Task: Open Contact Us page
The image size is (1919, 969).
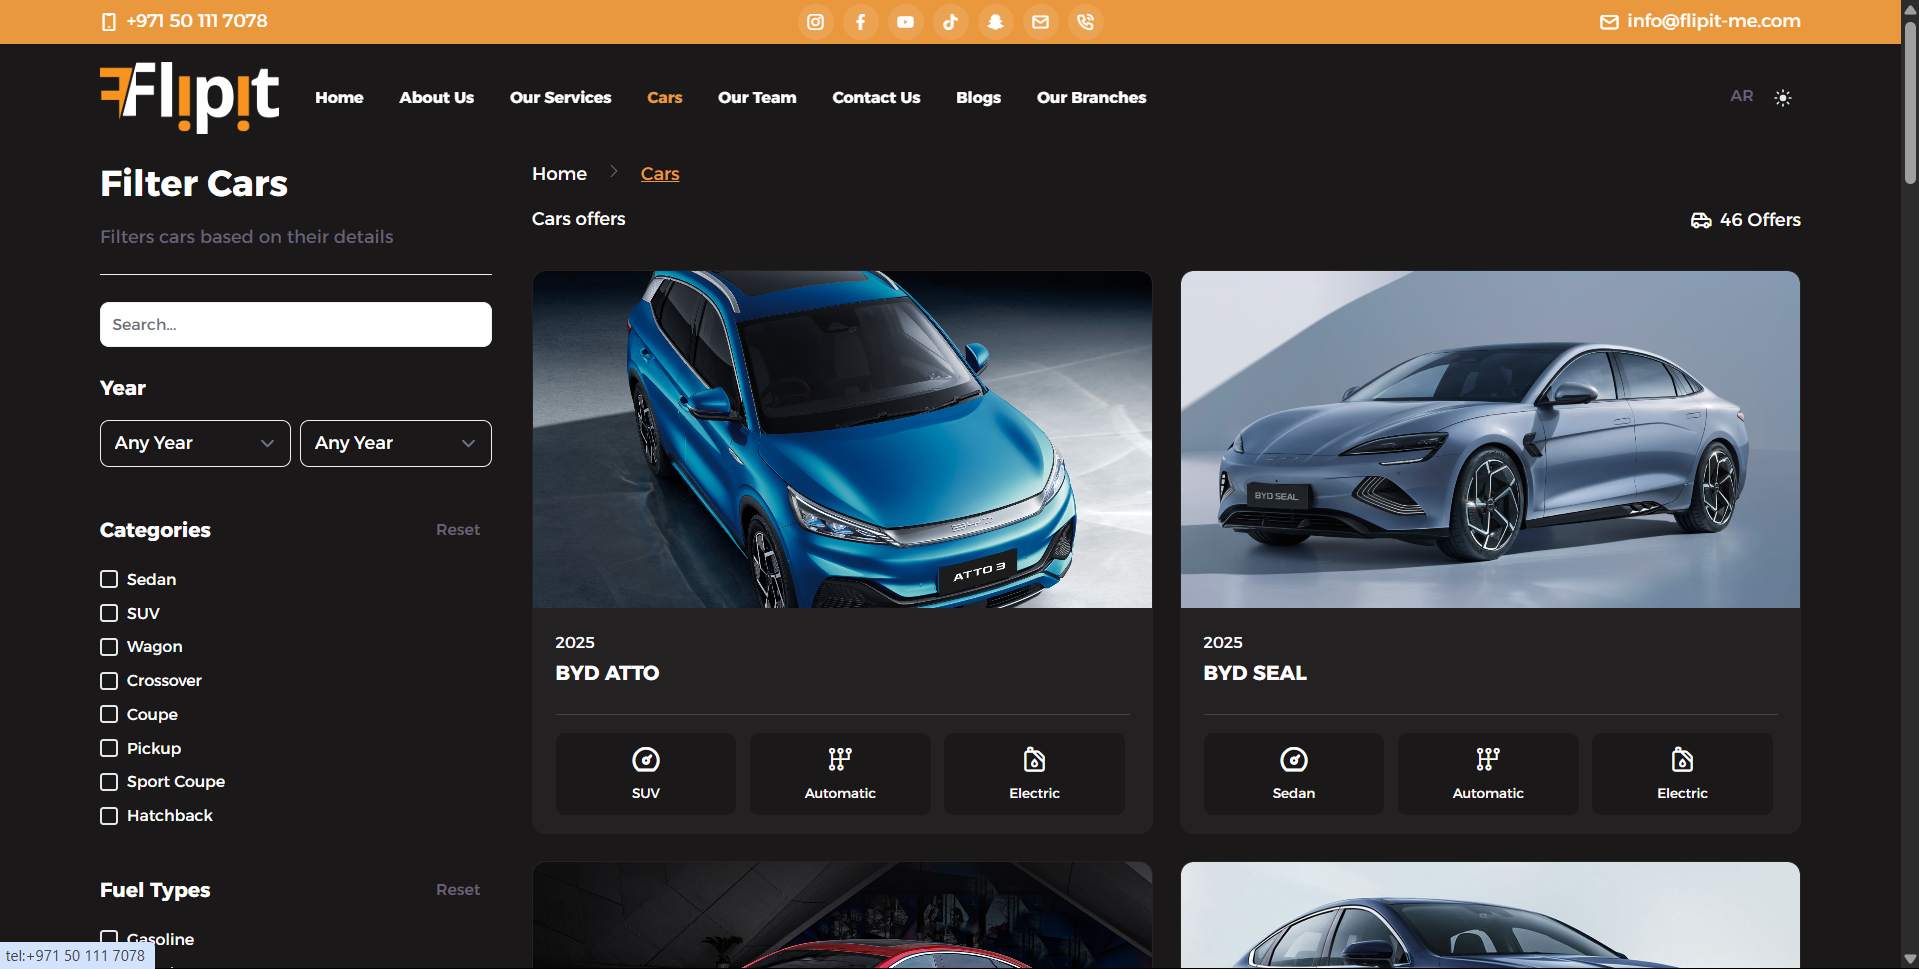Action: coord(876,98)
